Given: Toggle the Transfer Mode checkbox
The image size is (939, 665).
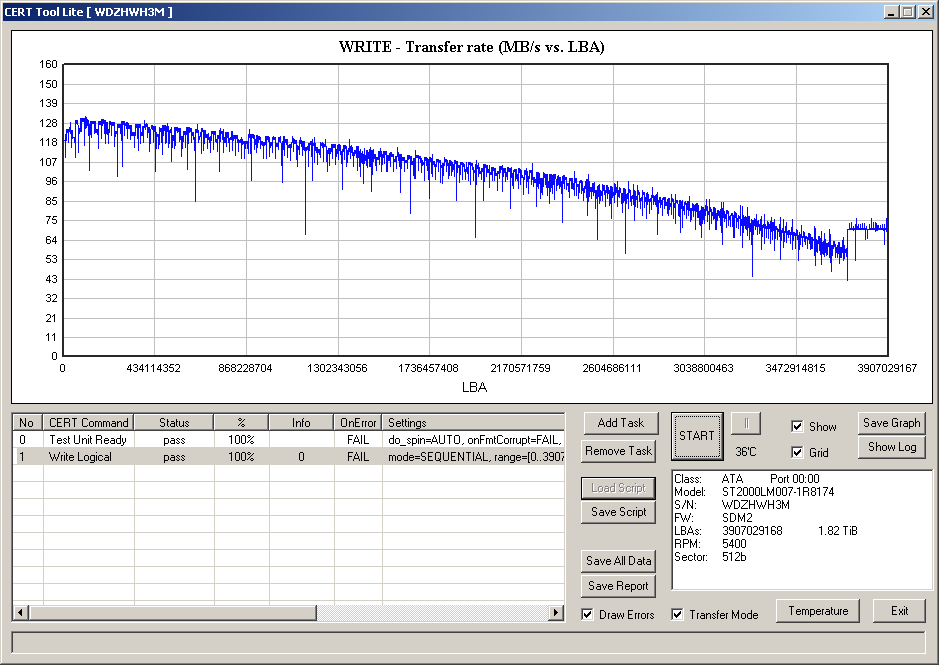Looking at the screenshot, I should pyautogui.click(x=677, y=614).
